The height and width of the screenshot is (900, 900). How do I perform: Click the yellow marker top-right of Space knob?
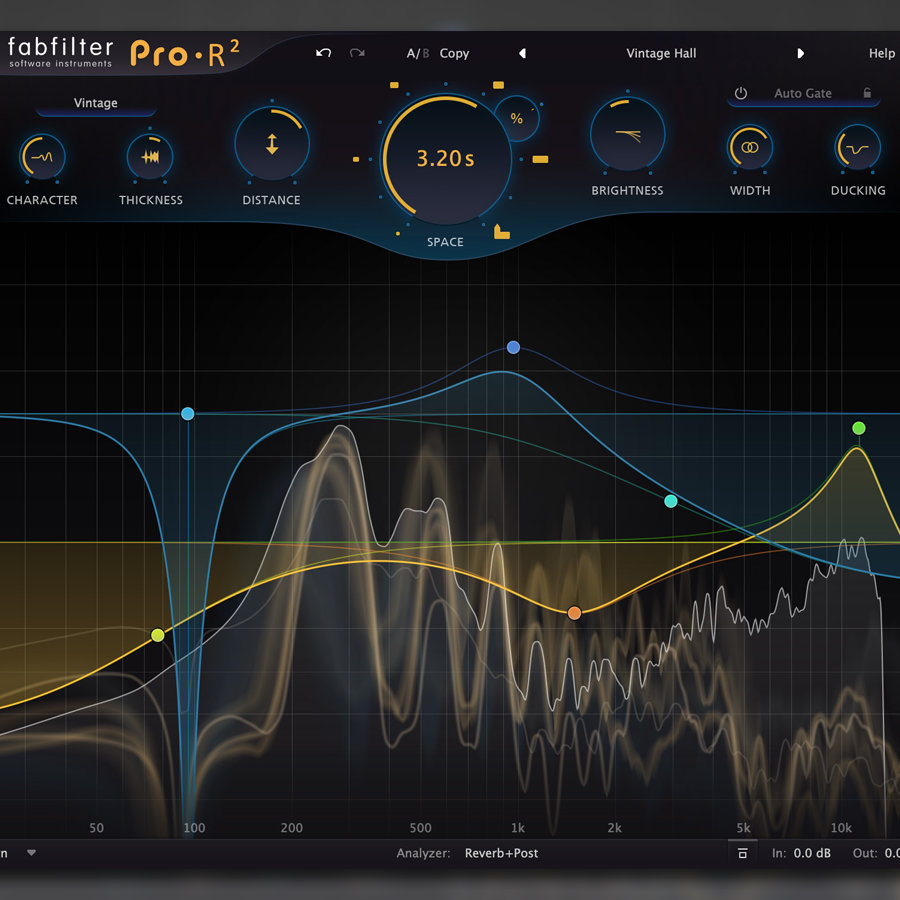coord(498,85)
